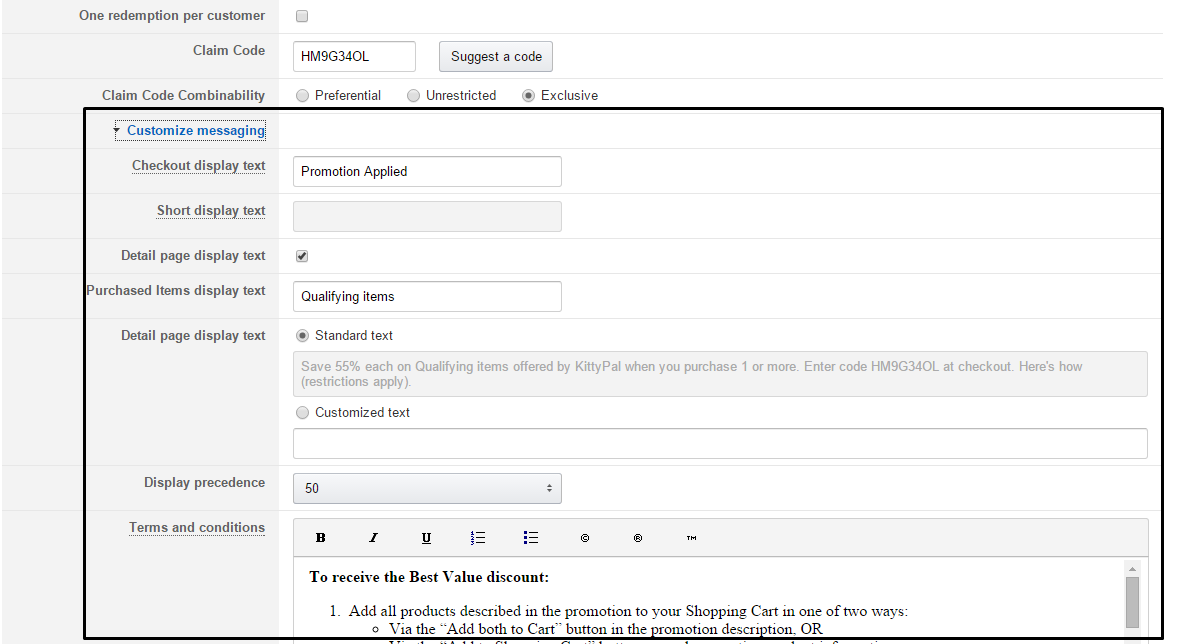1180x644 pixels.
Task: Toggle italic formatting in terms editor
Action: coord(373,538)
